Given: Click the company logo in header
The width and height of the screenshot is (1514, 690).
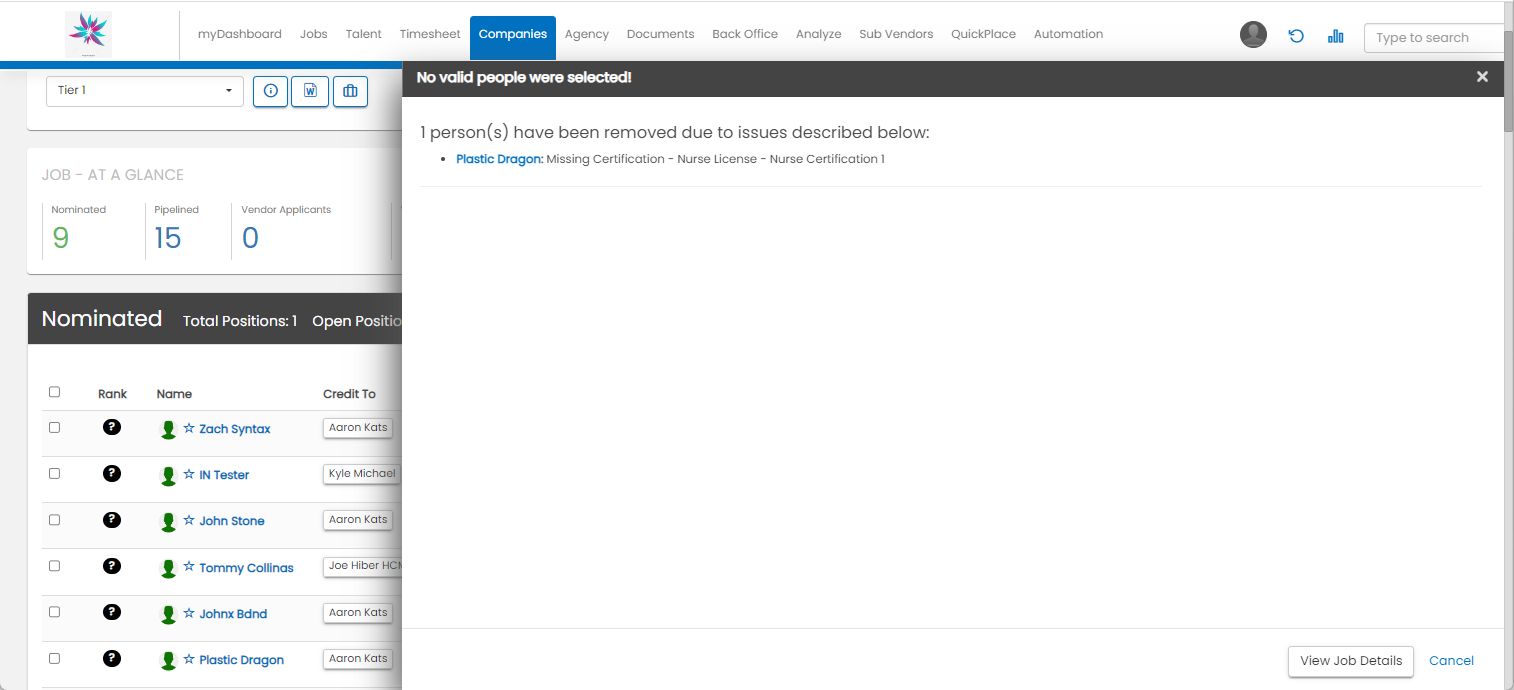Looking at the screenshot, I should coord(89,34).
